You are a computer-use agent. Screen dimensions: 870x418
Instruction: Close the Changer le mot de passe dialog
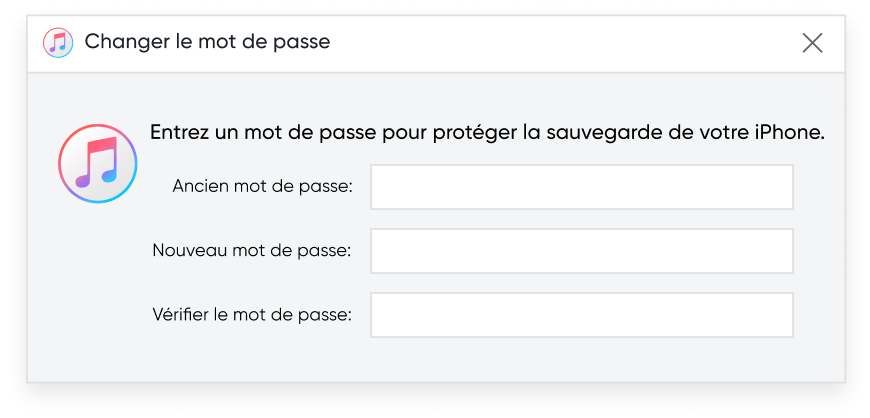812,42
